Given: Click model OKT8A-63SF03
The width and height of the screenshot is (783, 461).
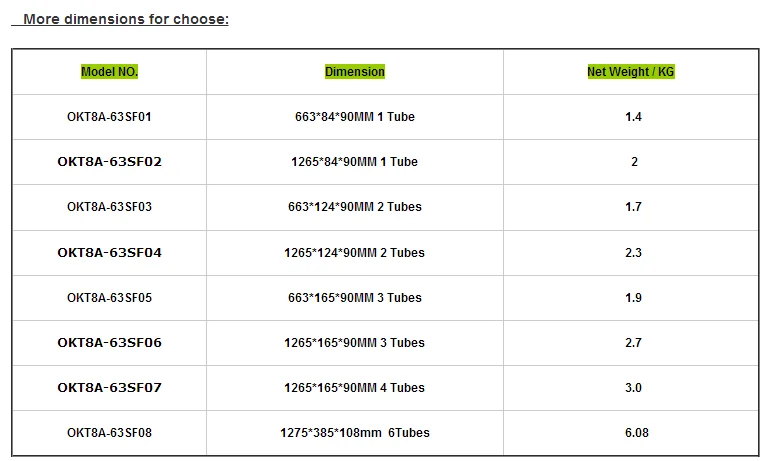Looking at the screenshot, I should (x=109, y=207).
